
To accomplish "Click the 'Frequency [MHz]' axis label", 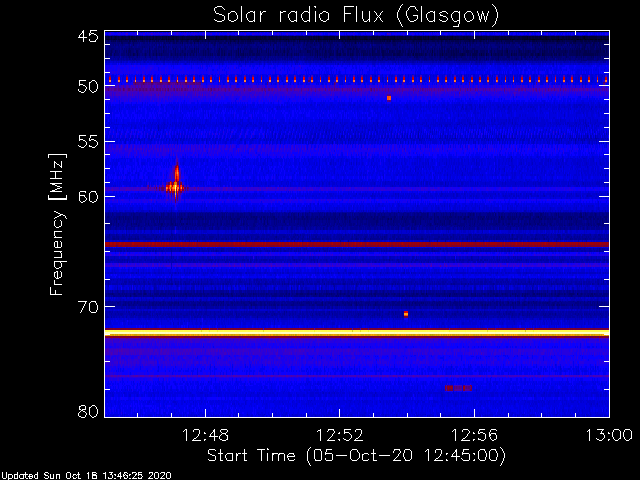I will click(57, 224).
